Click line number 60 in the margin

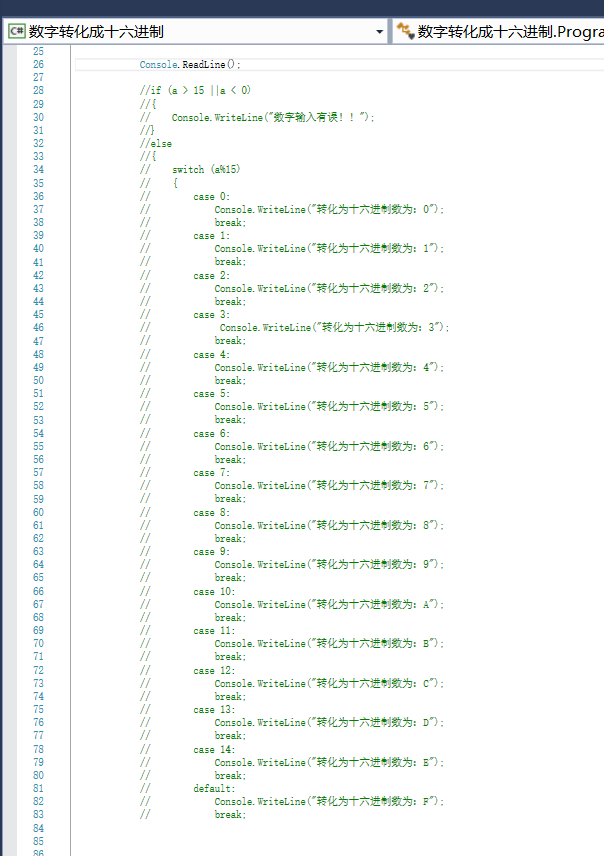(x=38, y=513)
